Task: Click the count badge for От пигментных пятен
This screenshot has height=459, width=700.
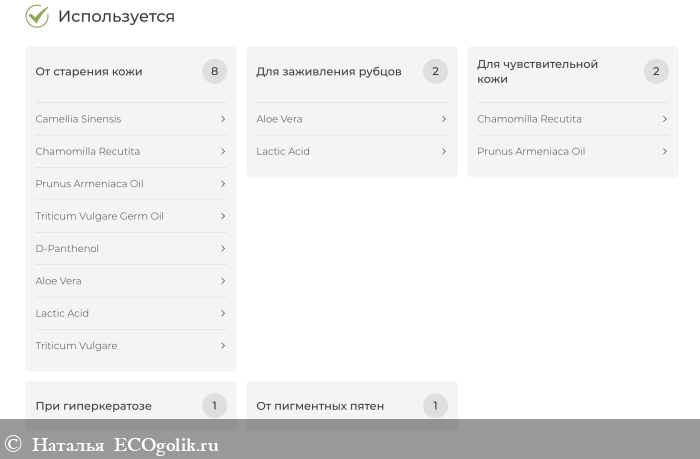Action: coord(435,405)
